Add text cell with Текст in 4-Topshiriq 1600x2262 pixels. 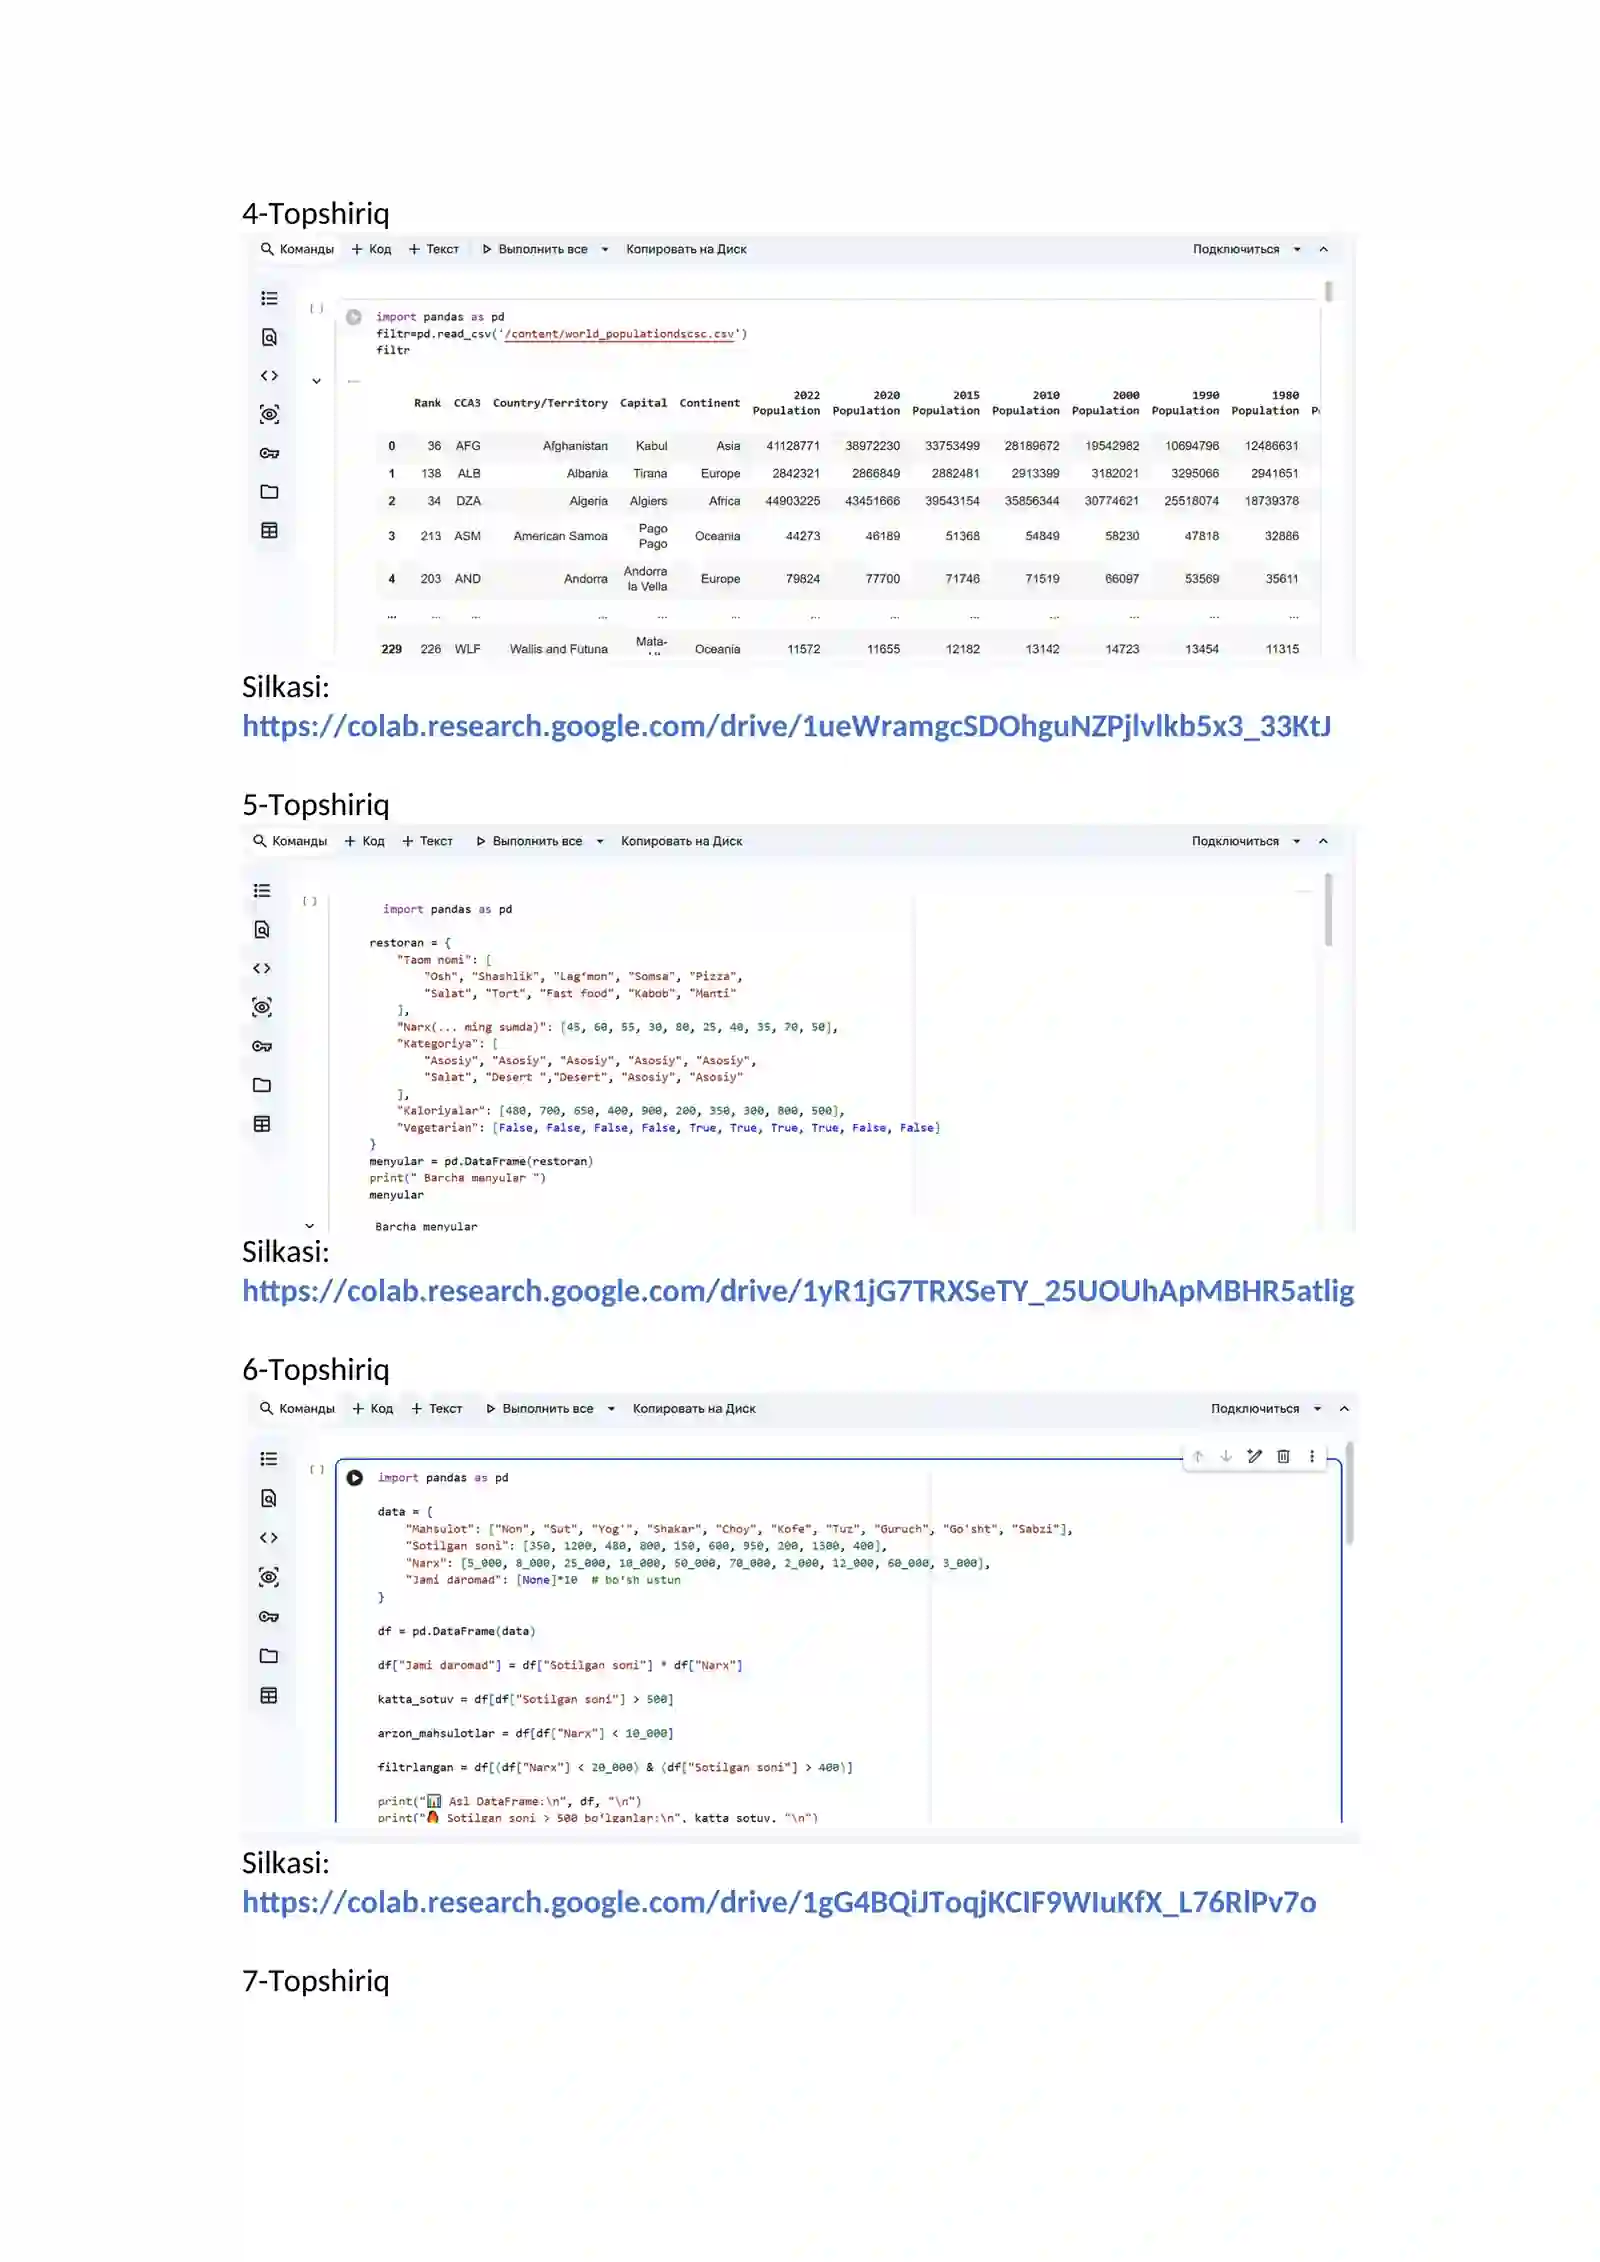point(434,250)
